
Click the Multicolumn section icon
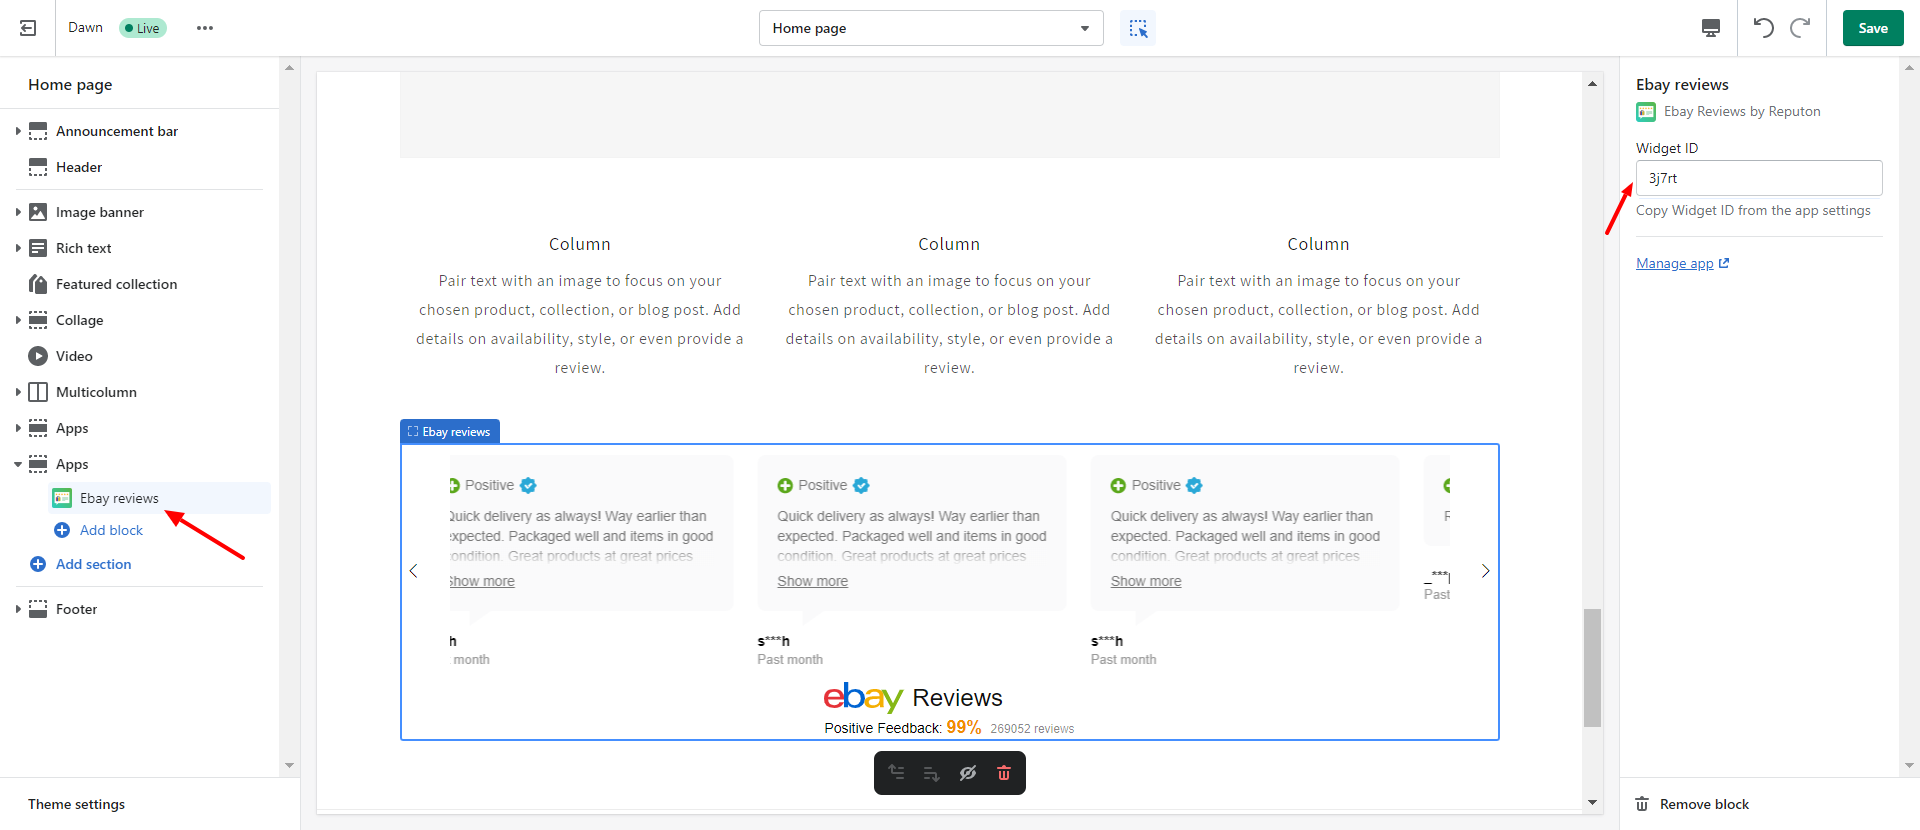[x=38, y=392]
